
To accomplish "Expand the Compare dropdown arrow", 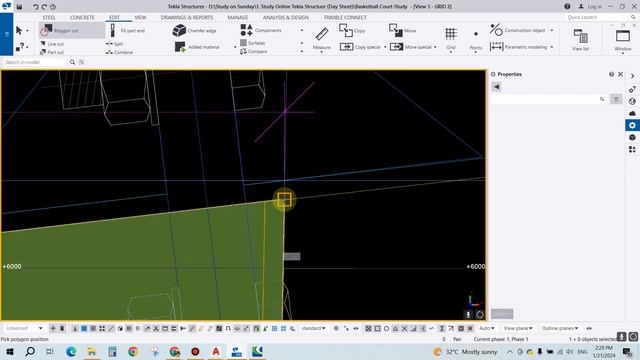I will tap(302, 51).
